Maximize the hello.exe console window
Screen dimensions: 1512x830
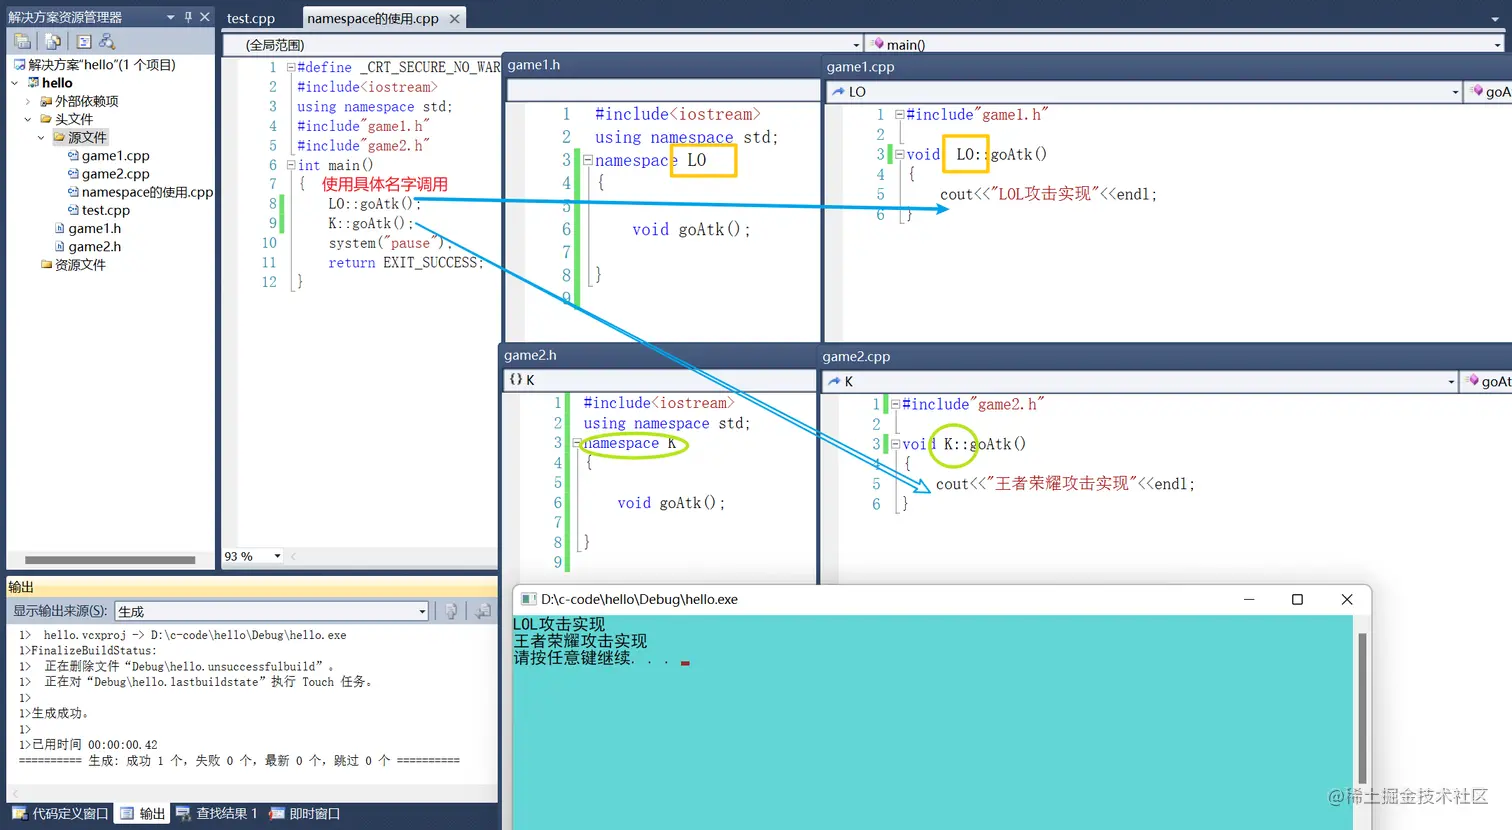pyautogui.click(x=1297, y=599)
